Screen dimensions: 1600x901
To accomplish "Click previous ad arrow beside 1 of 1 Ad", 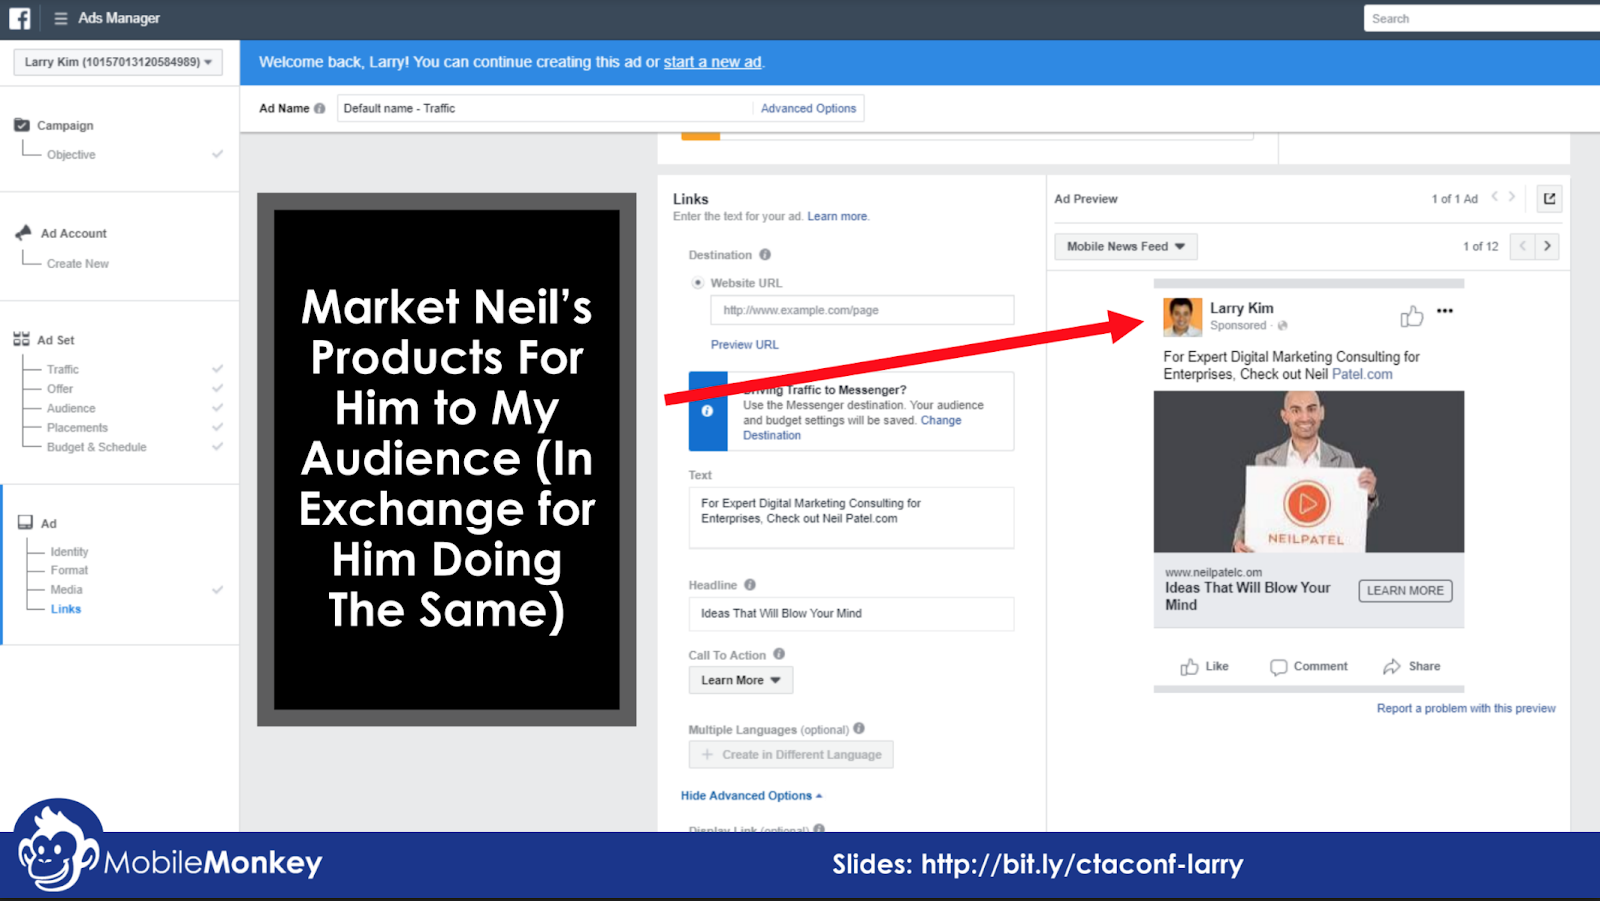I will pyautogui.click(x=1495, y=197).
